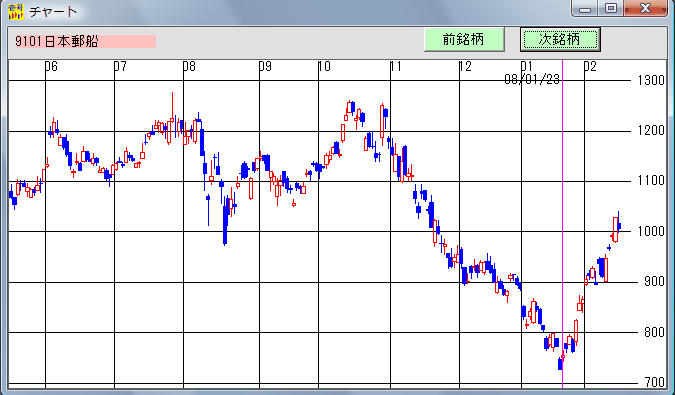Click the magenta vertical date marker line

coord(562,224)
